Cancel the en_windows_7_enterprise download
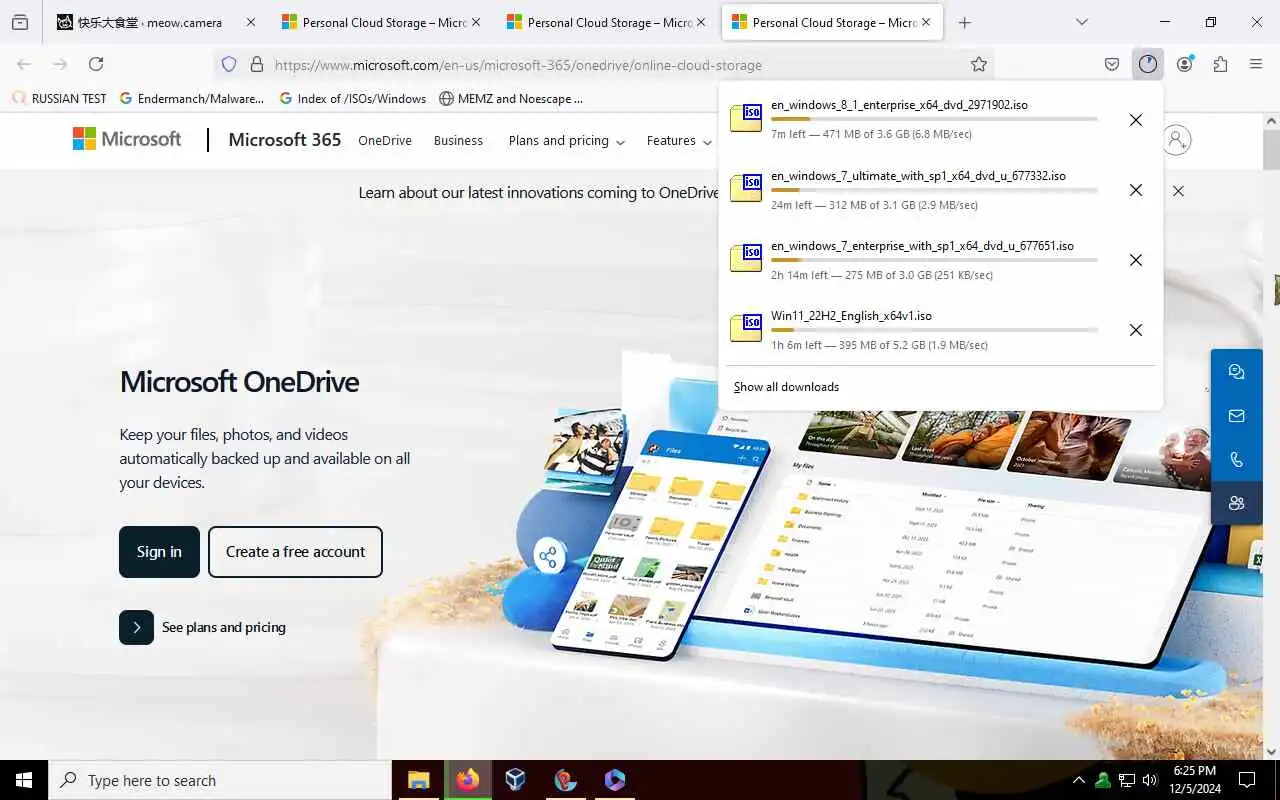The height and width of the screenshot is (800, 1280). point(1135,260)
